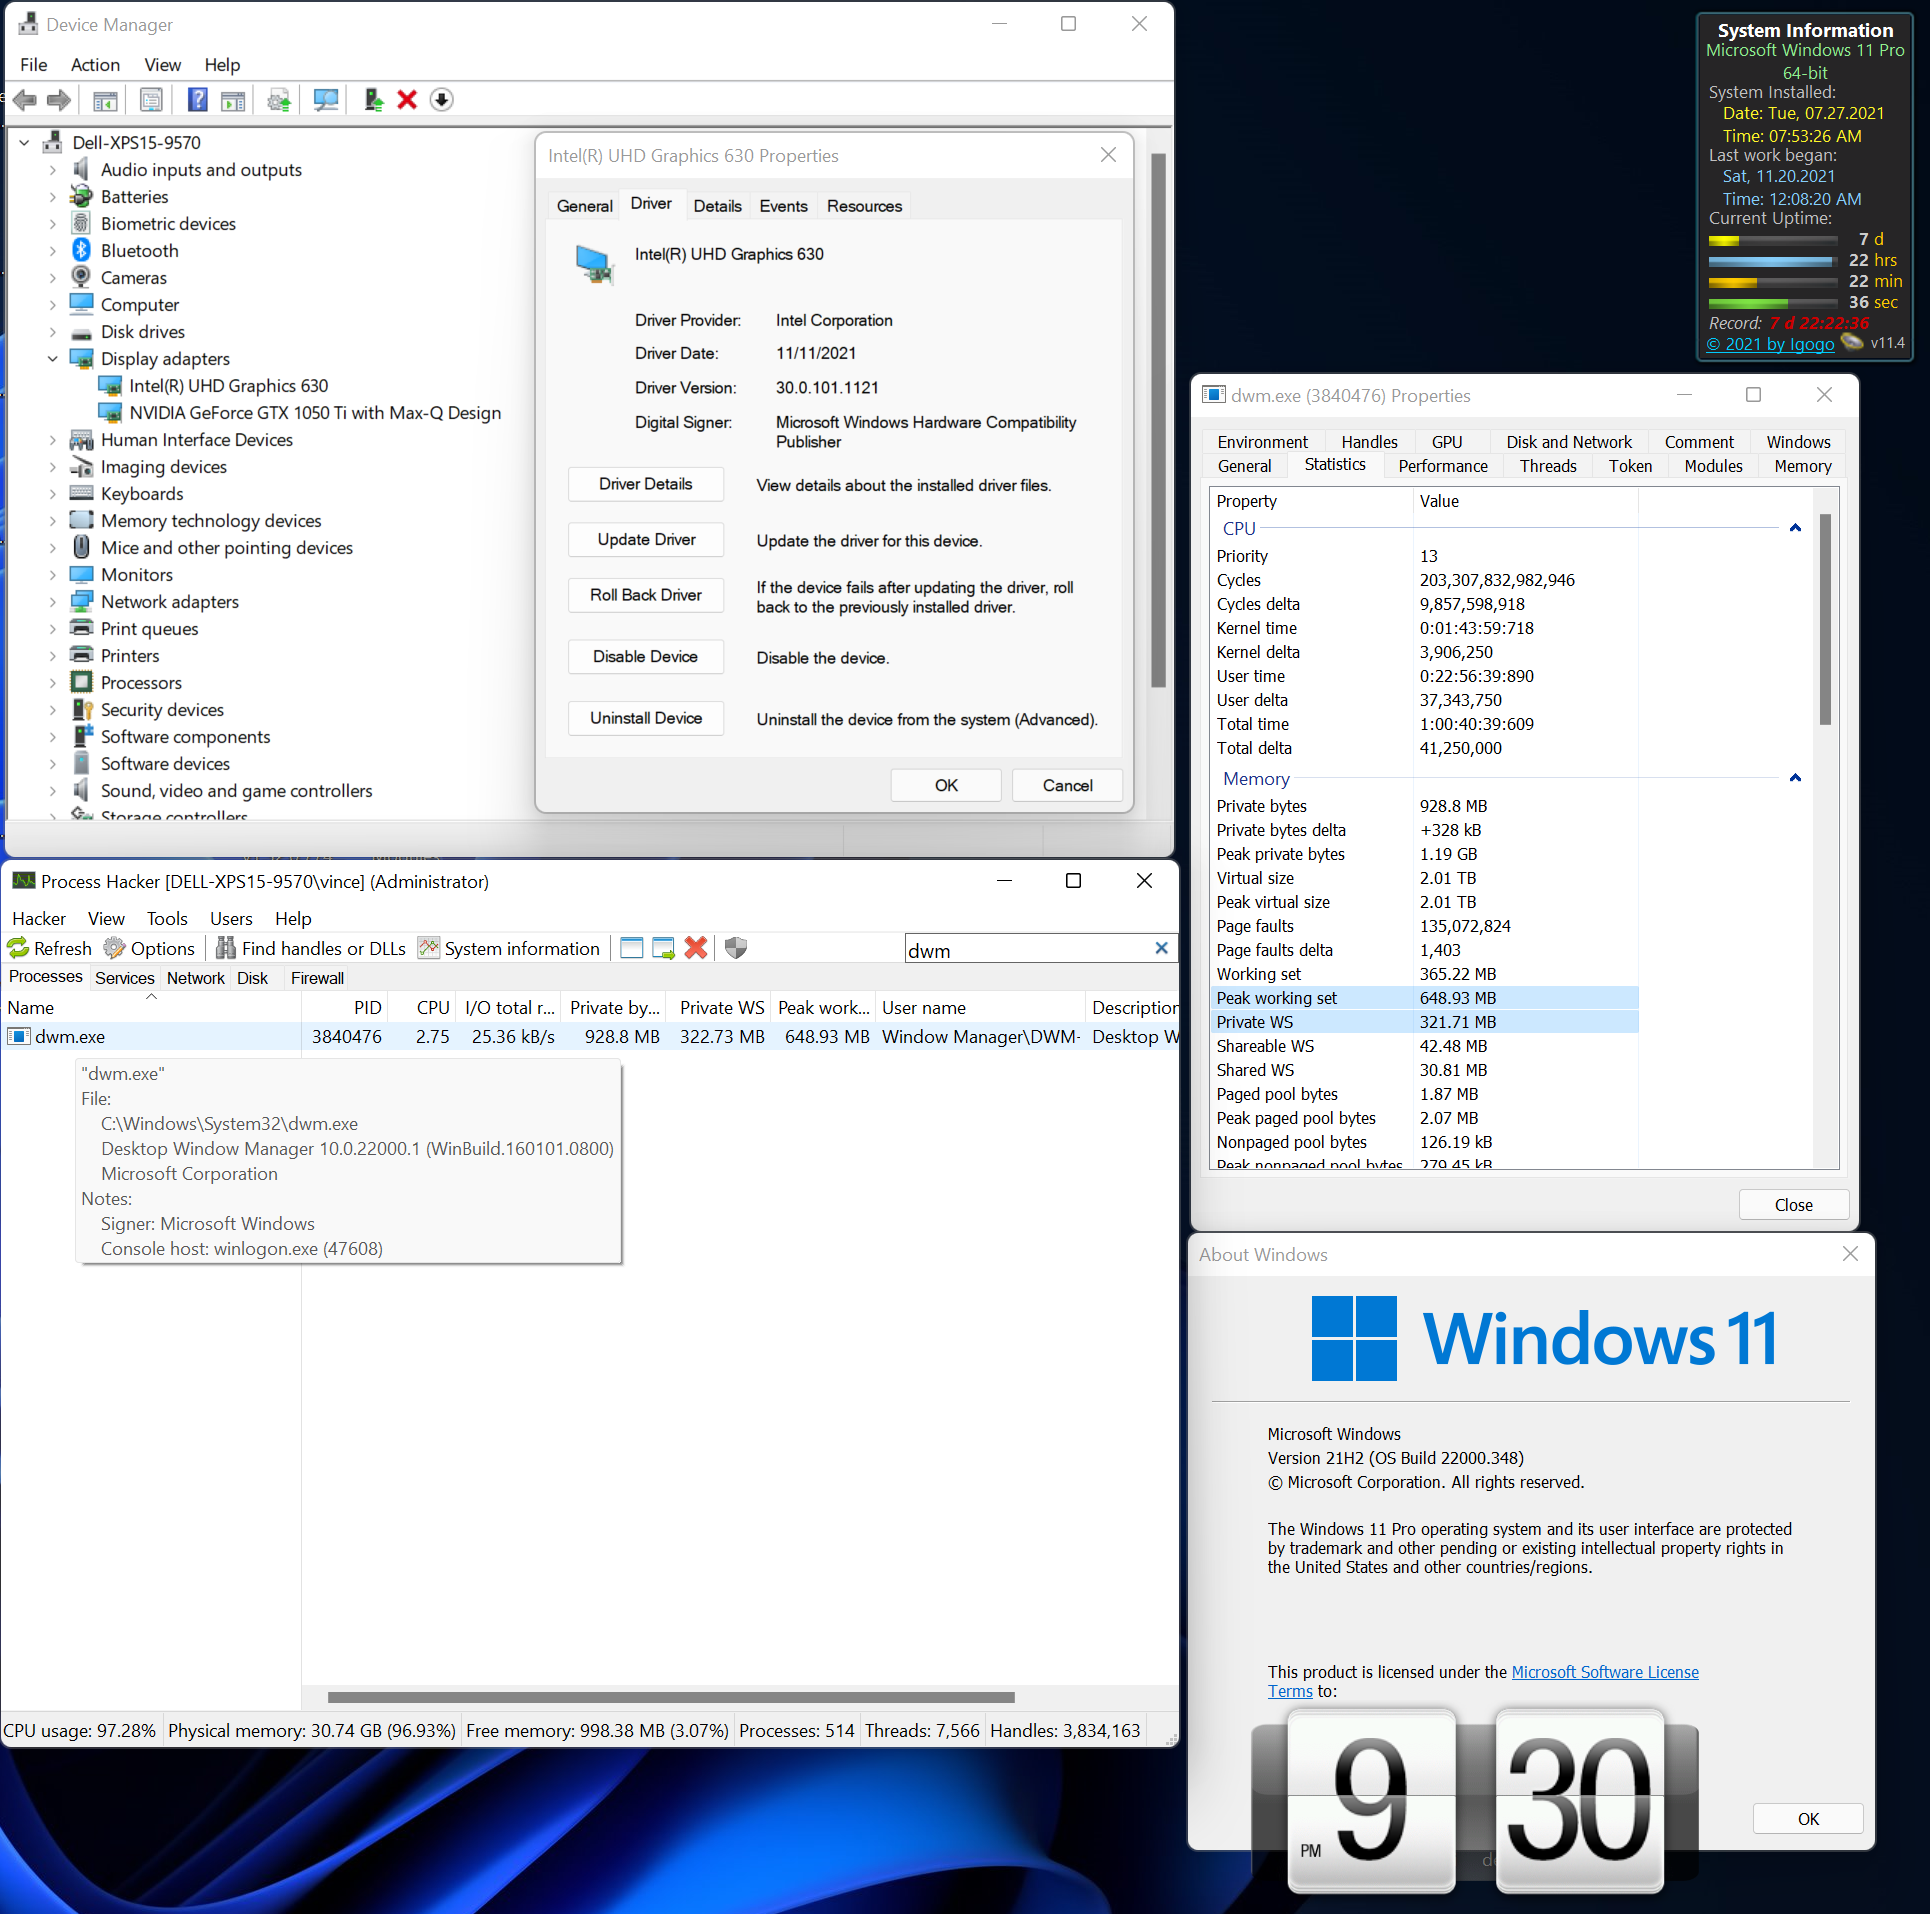This screenshot has height=1914, width=1930.
Task: Switch to the Details tab in graphics properties
Action: pyautogui.click(x=718, y=206)
